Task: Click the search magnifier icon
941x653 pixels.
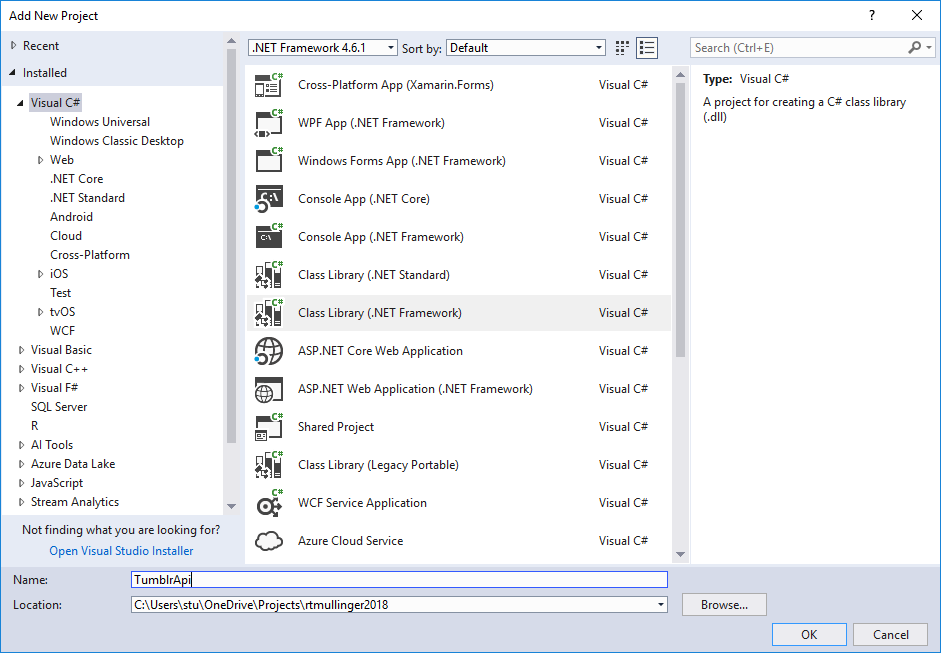Action: [x=914, y=47]
